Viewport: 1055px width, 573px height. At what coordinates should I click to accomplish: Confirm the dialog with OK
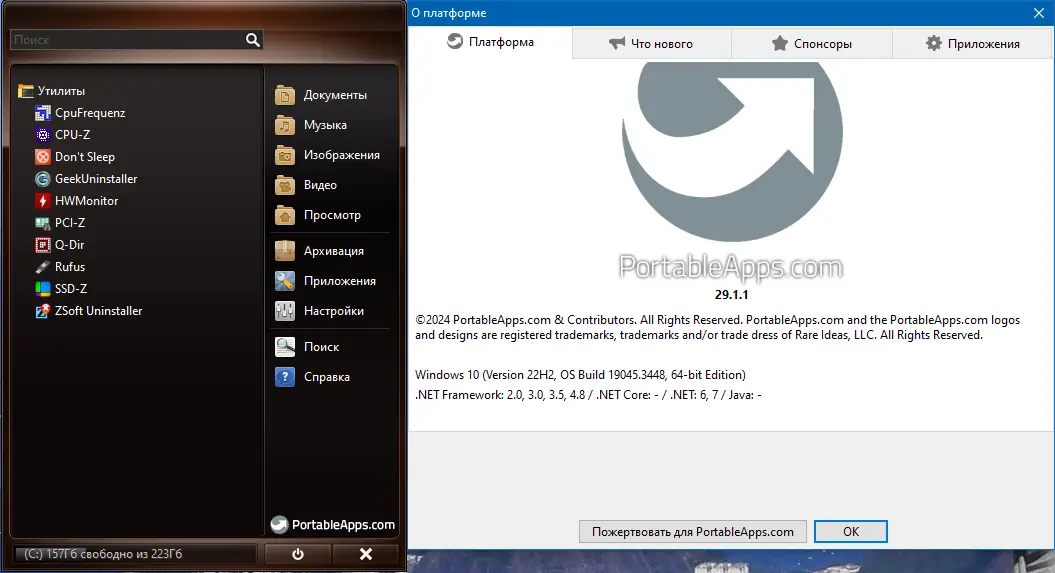850,532
